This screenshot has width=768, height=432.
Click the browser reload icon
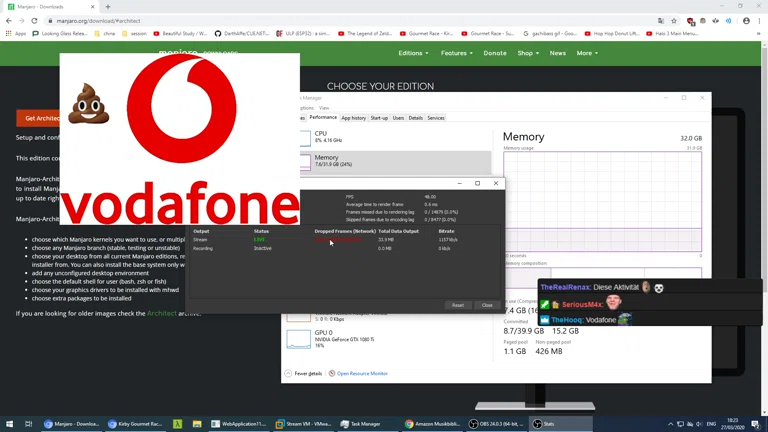point(34,20)
